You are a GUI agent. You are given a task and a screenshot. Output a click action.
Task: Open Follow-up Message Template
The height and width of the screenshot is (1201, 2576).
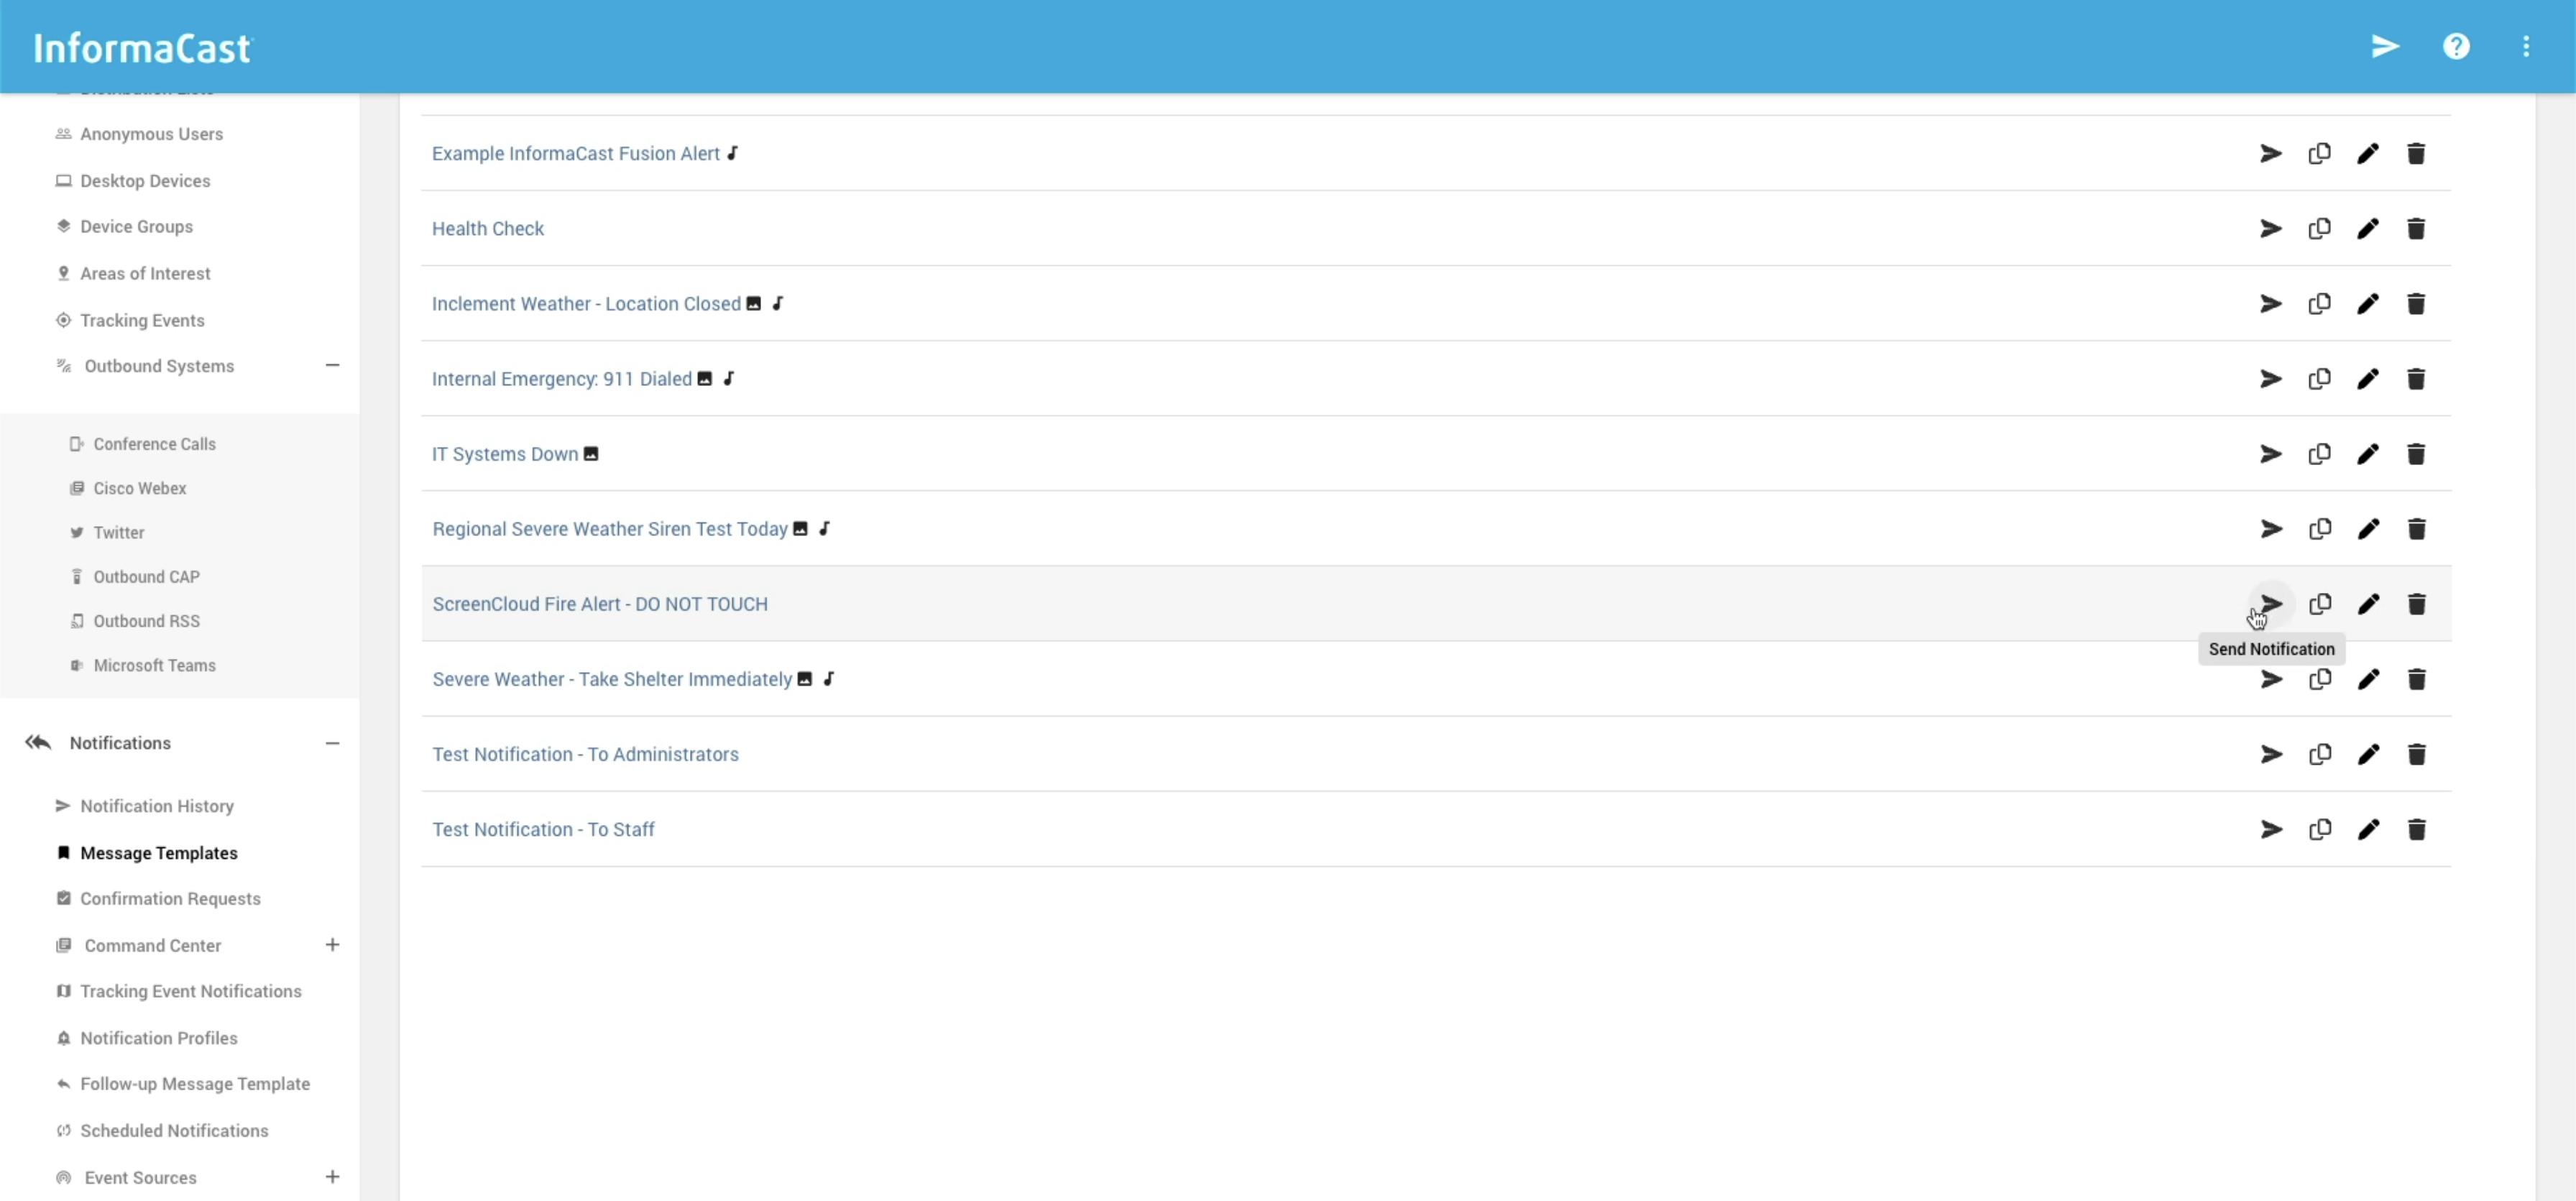coord(195,1084)
